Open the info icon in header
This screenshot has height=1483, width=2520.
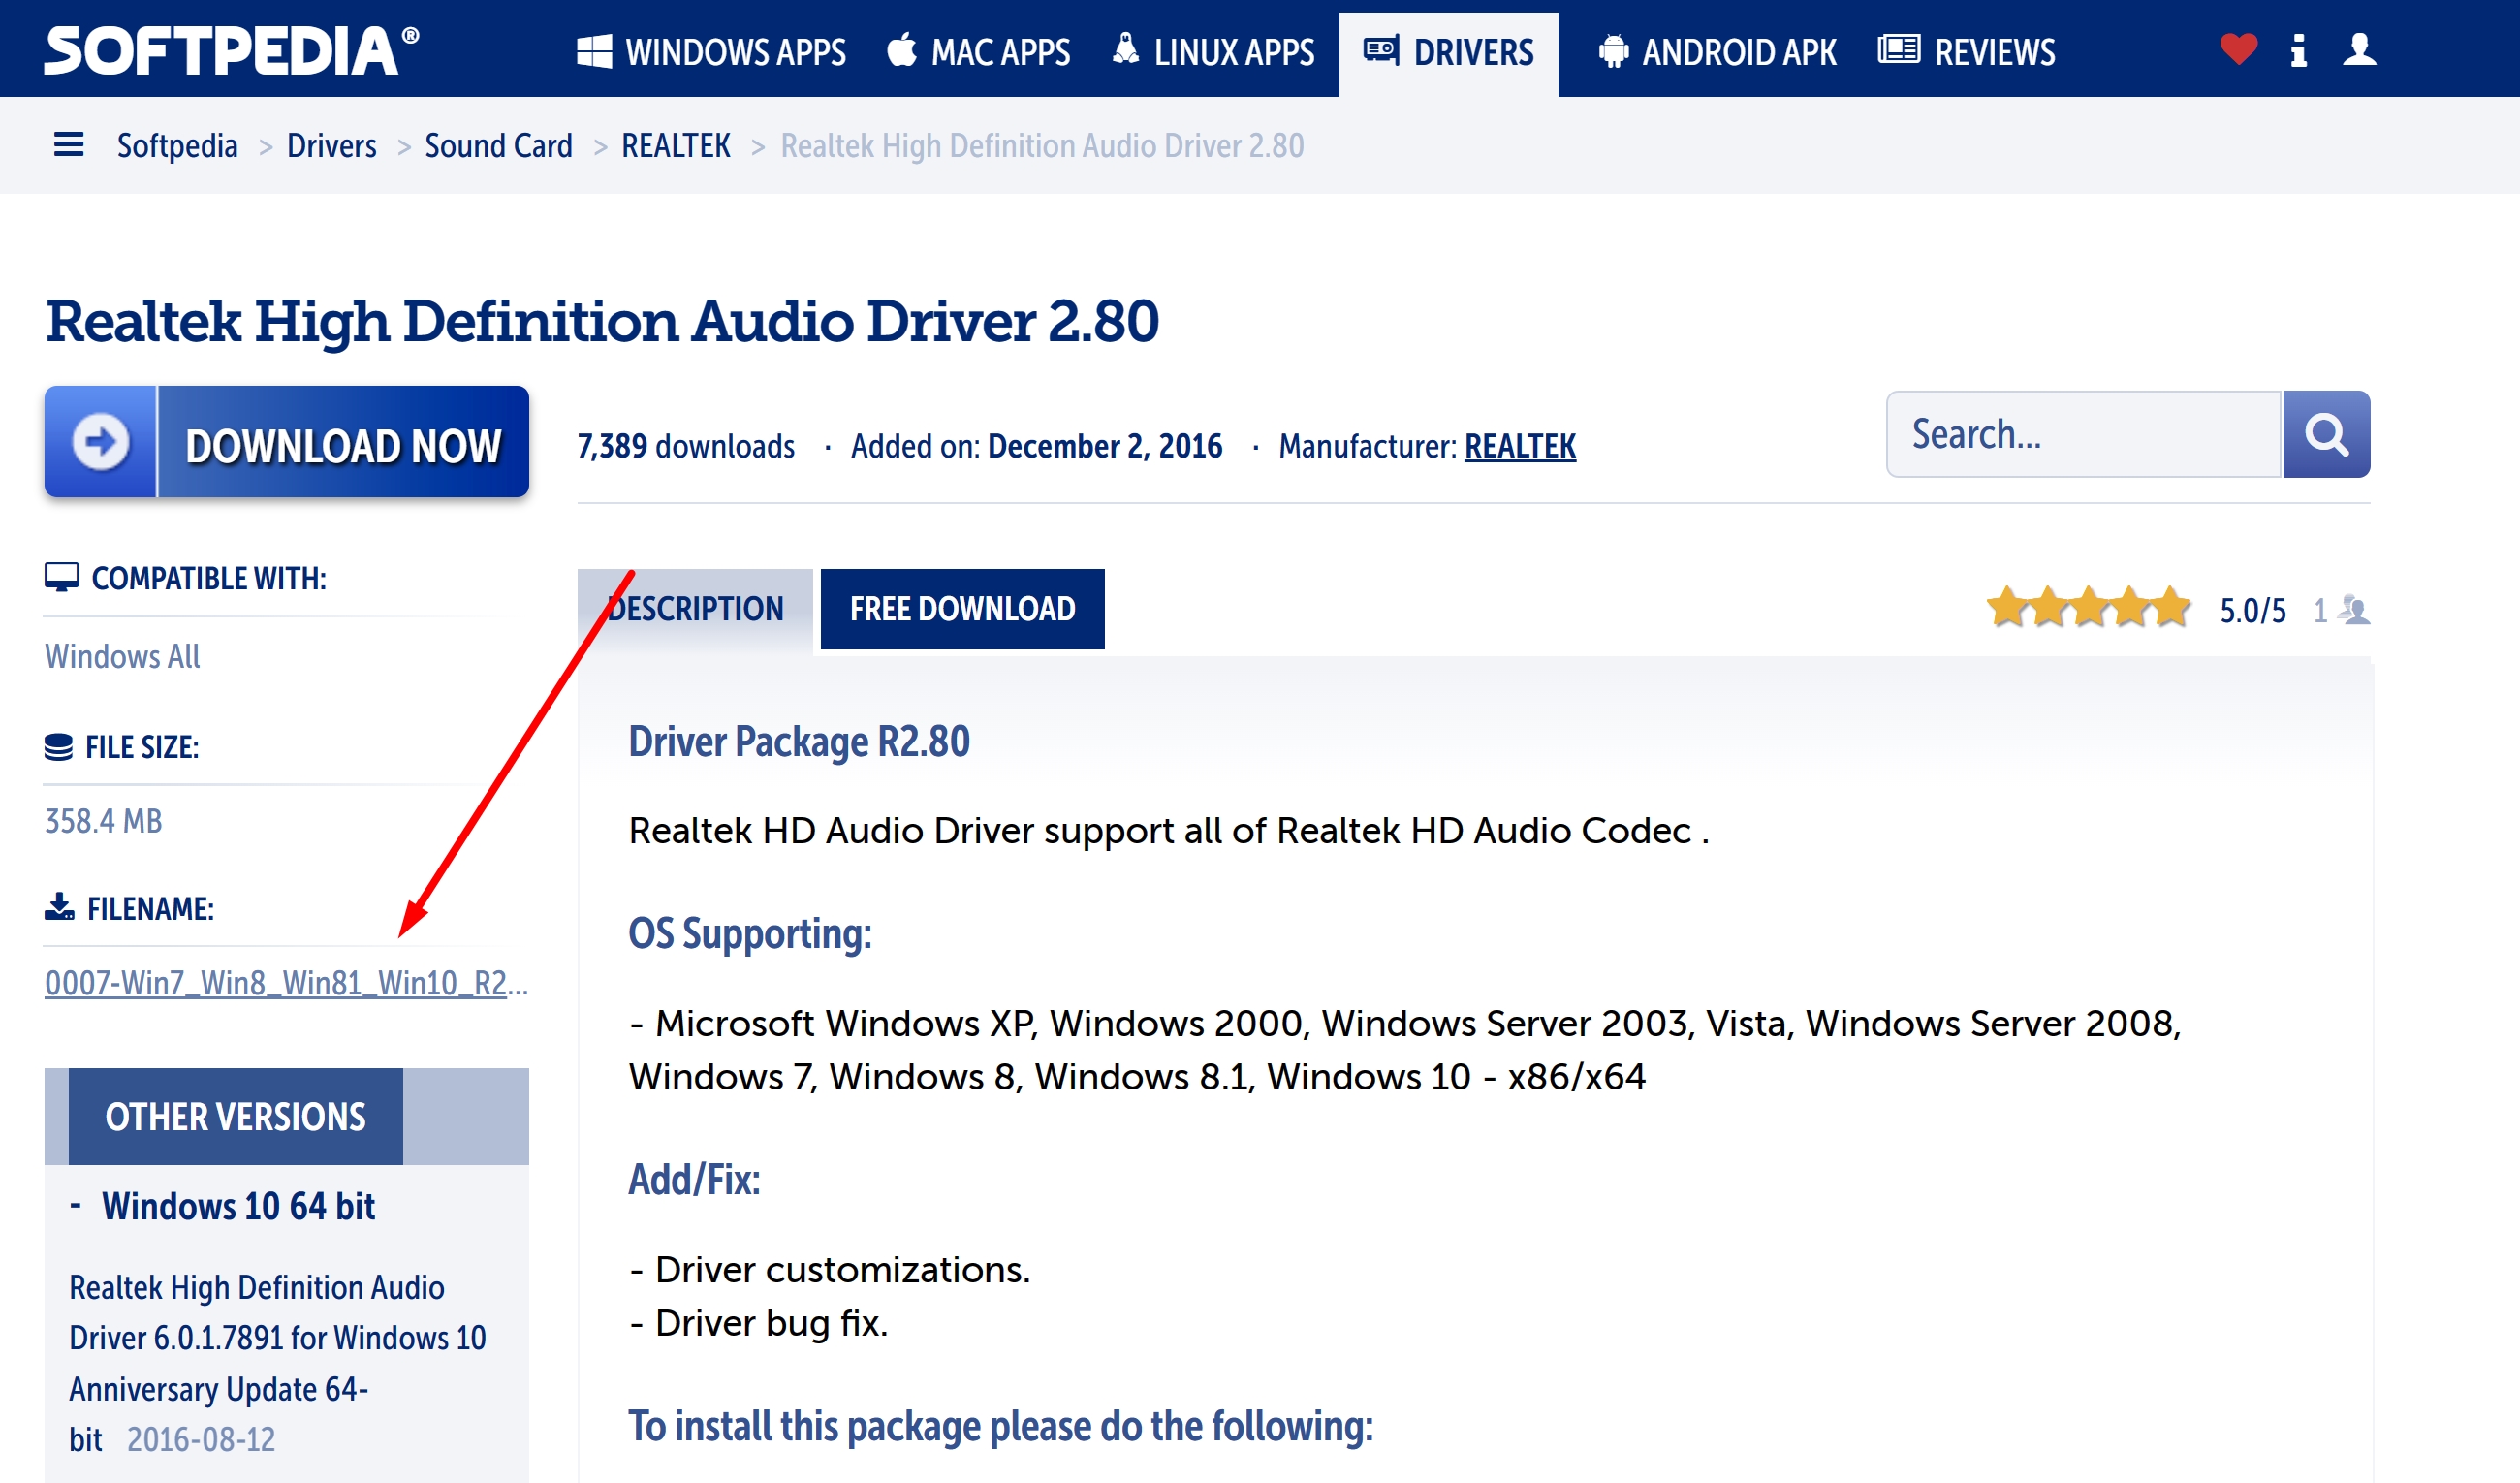coord(2299,50)
